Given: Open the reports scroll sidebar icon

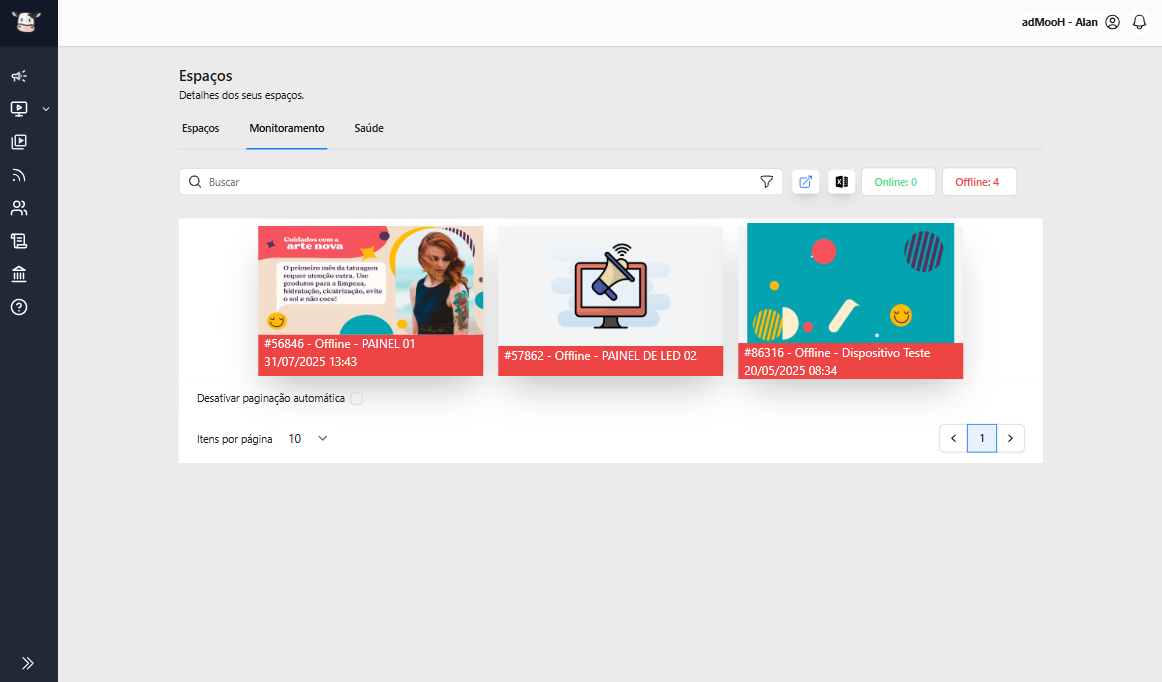Looking at the screenshot, I should point(19,241).
